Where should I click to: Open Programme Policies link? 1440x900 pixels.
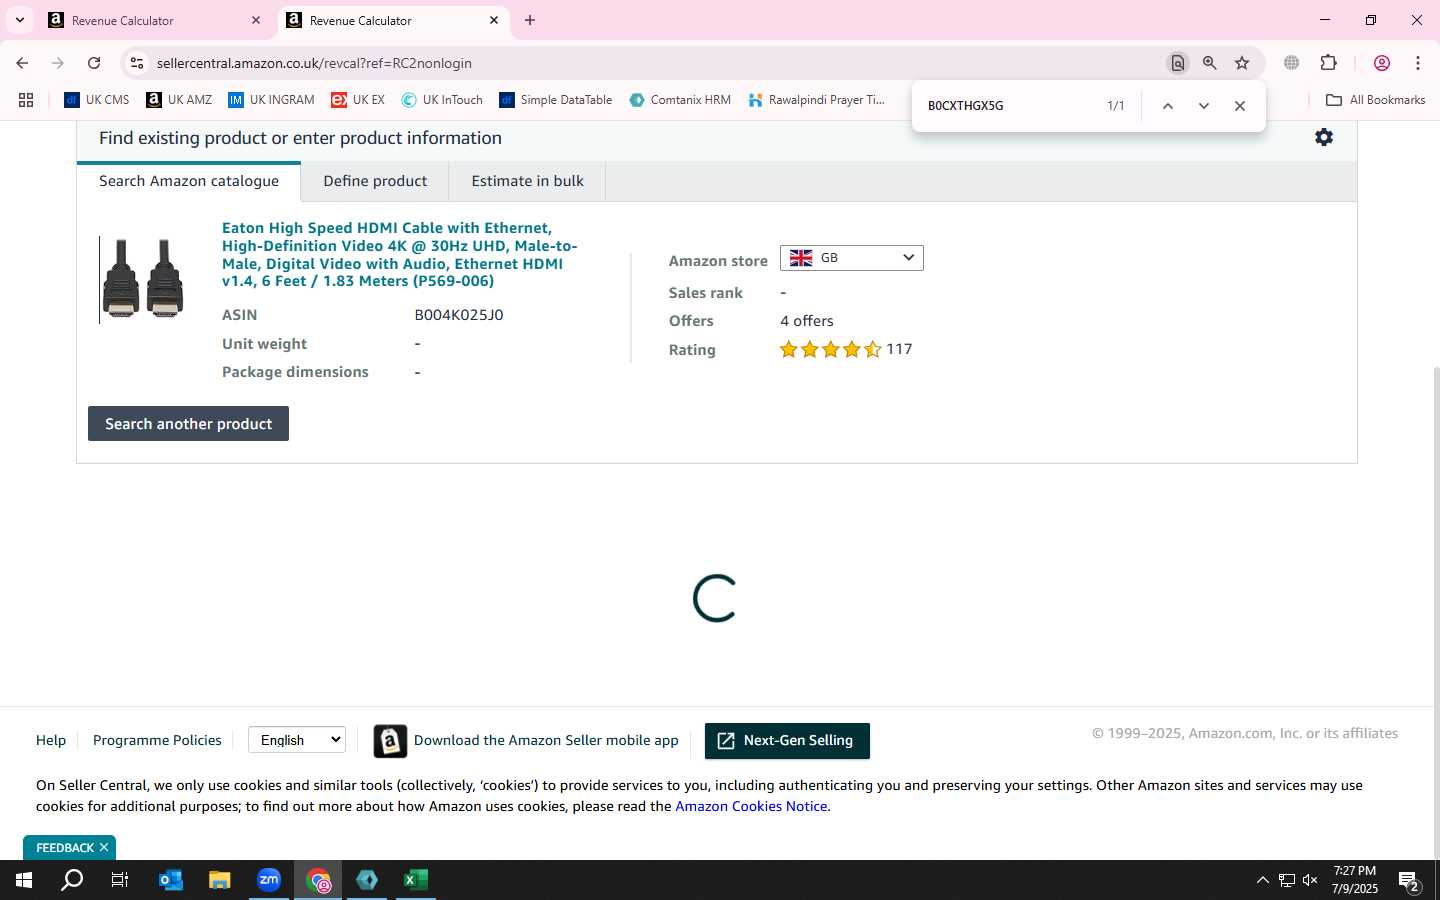(157, 740)
